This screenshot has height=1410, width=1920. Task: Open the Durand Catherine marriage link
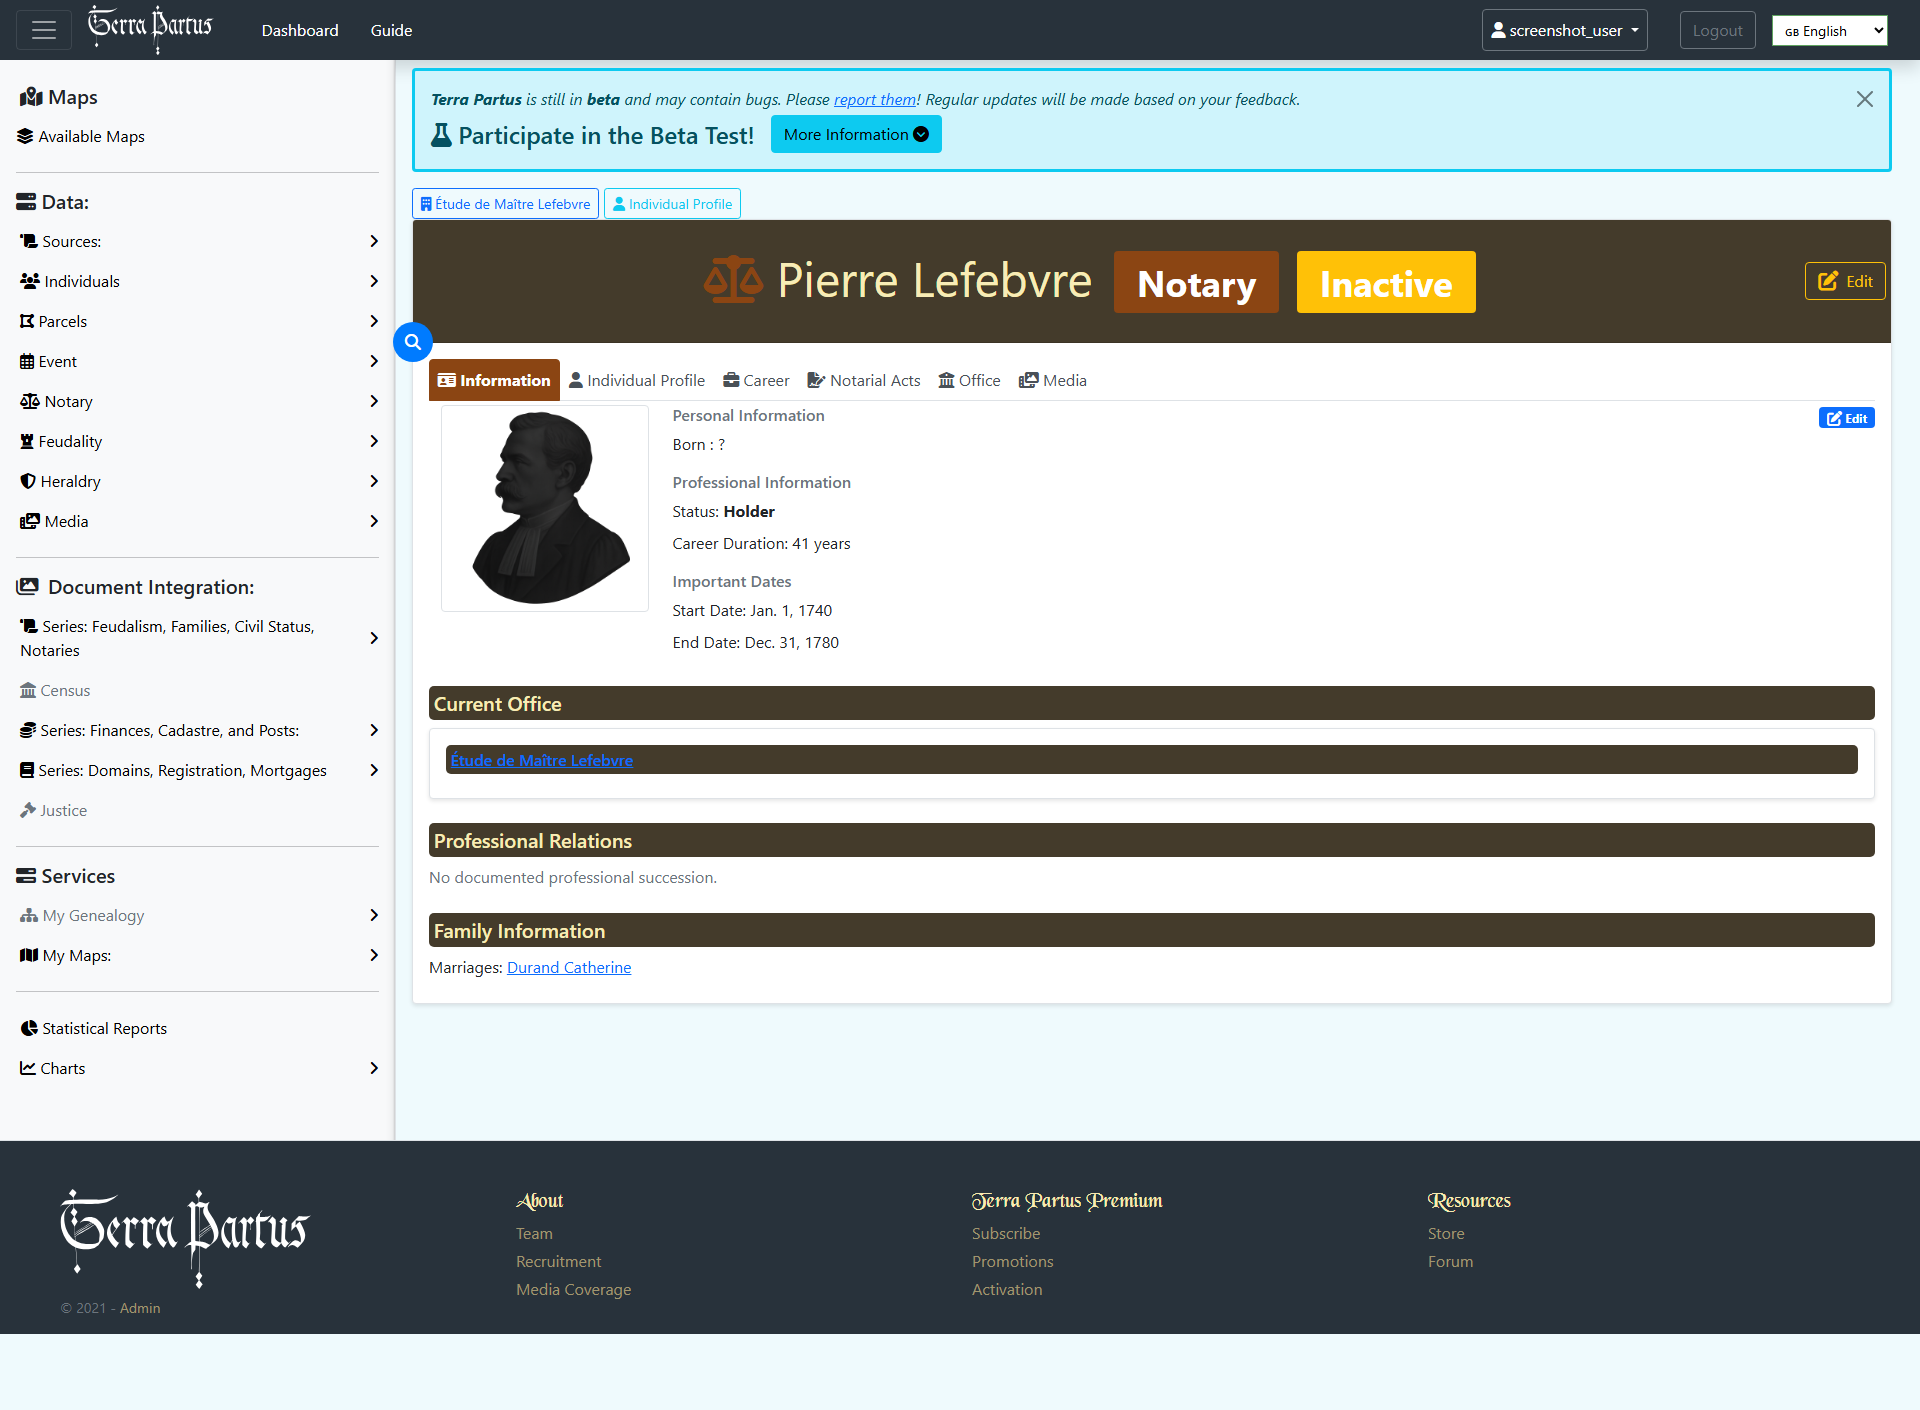click(569, 967)
